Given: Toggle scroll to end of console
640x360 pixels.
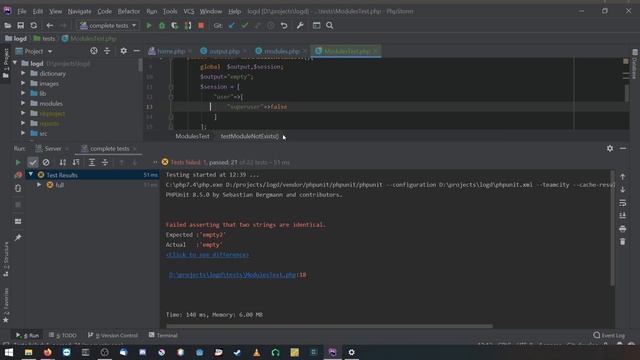Looking at the screenshot, I should (622, 216).
